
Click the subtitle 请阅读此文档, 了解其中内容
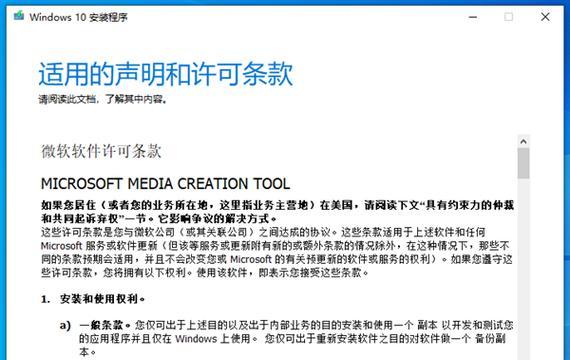coord(103,99)
